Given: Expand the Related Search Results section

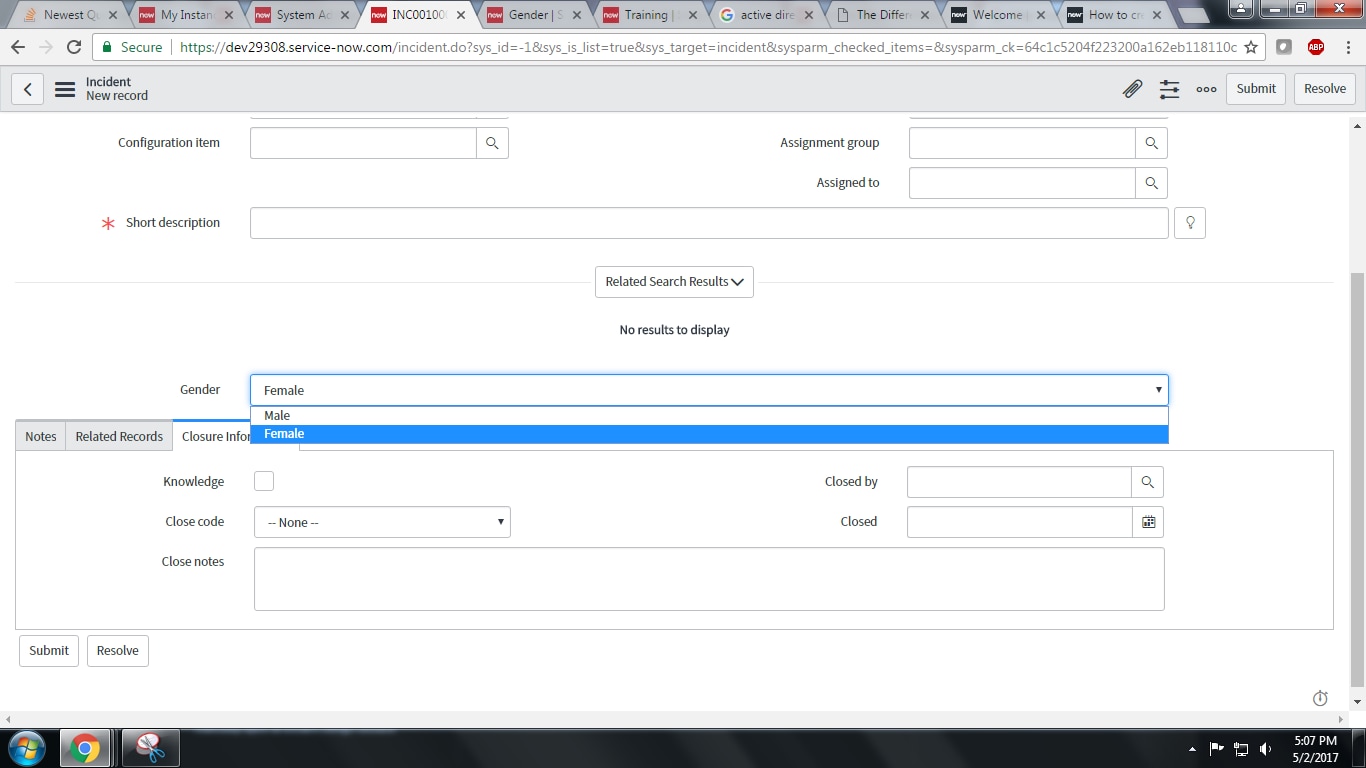Looking at the screenshot, I should click(674, 282).
